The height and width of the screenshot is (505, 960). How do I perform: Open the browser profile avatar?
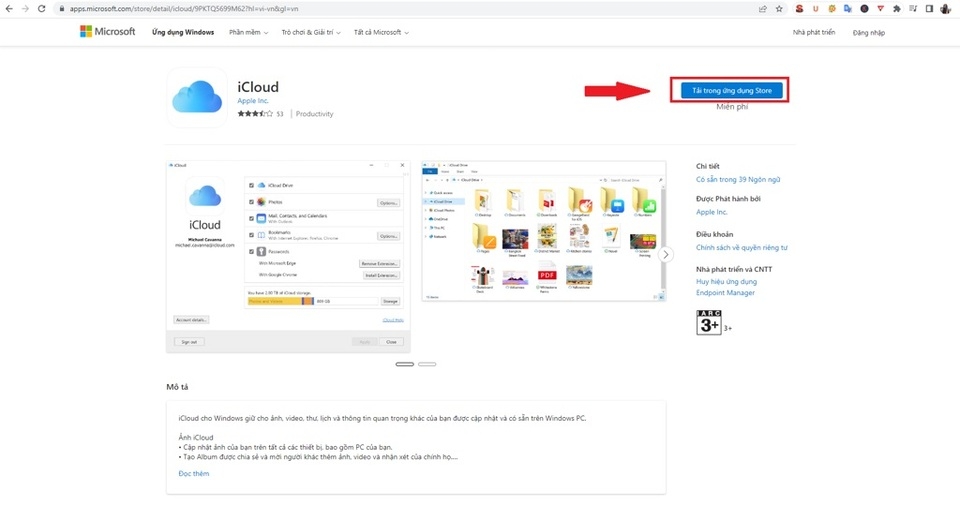click(x=945, y=9)
